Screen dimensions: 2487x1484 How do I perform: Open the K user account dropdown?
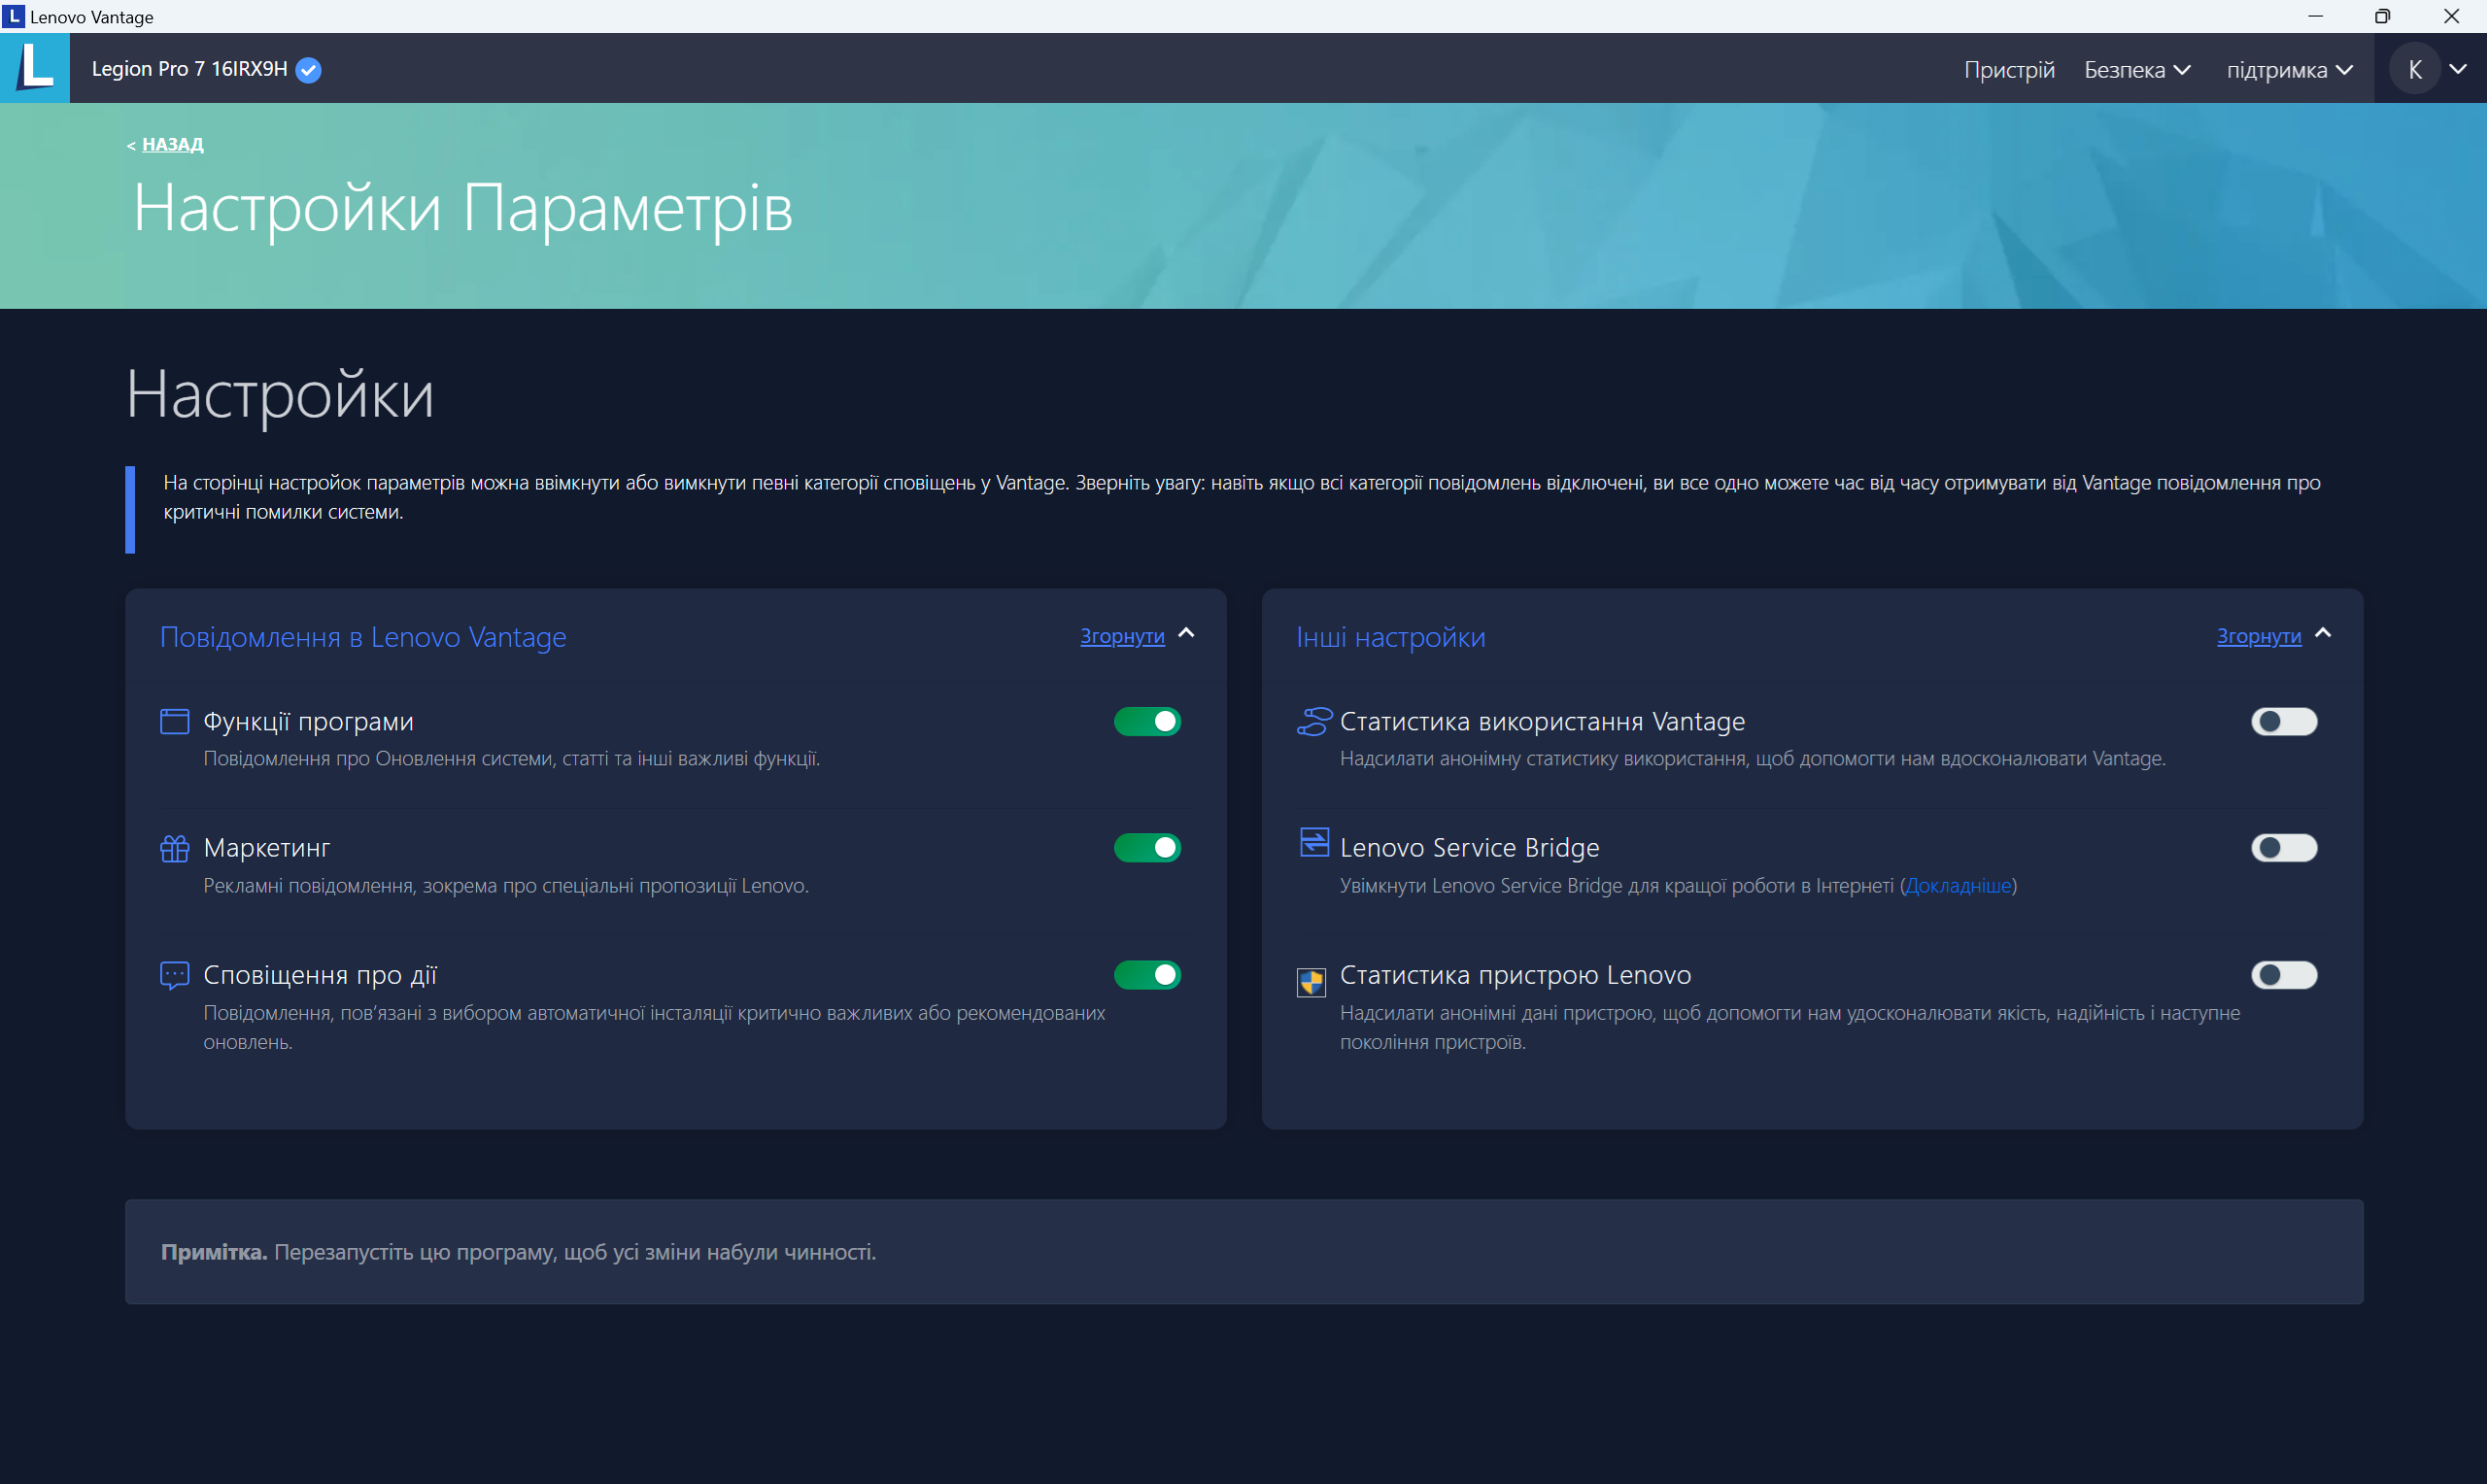tap(2431, 69)
